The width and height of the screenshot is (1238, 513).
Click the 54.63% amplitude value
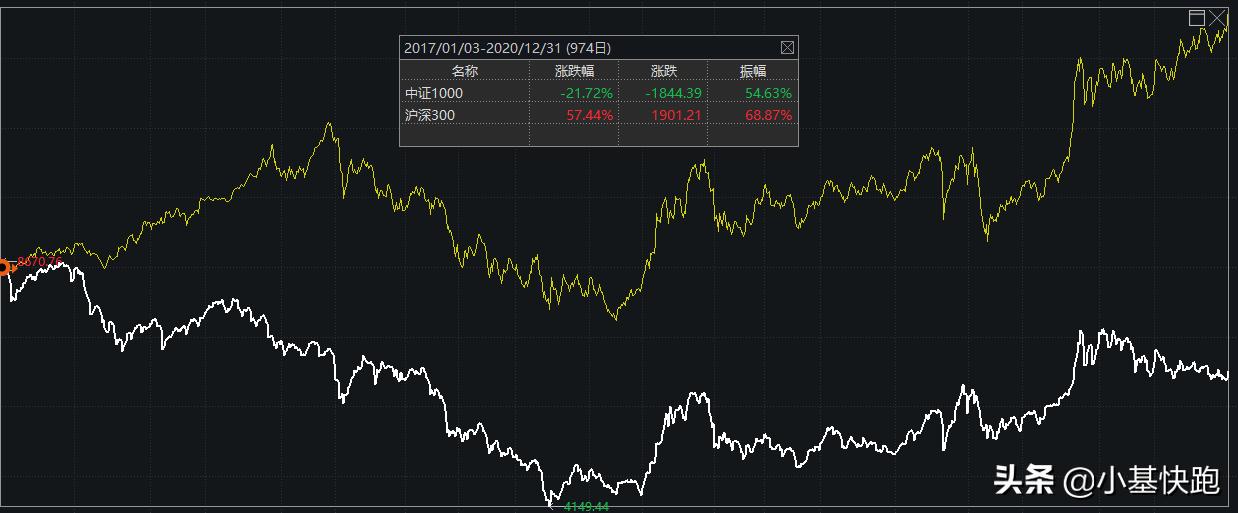tap(769, 93)
